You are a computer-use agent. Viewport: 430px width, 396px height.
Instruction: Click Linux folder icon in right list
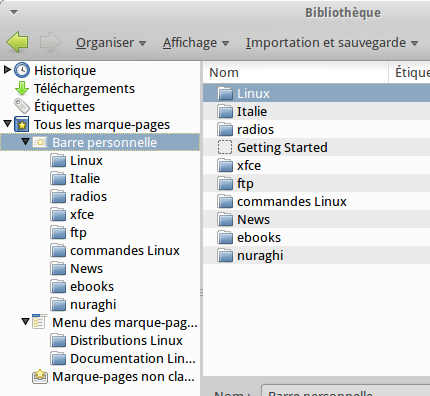(x=225, y=93)
